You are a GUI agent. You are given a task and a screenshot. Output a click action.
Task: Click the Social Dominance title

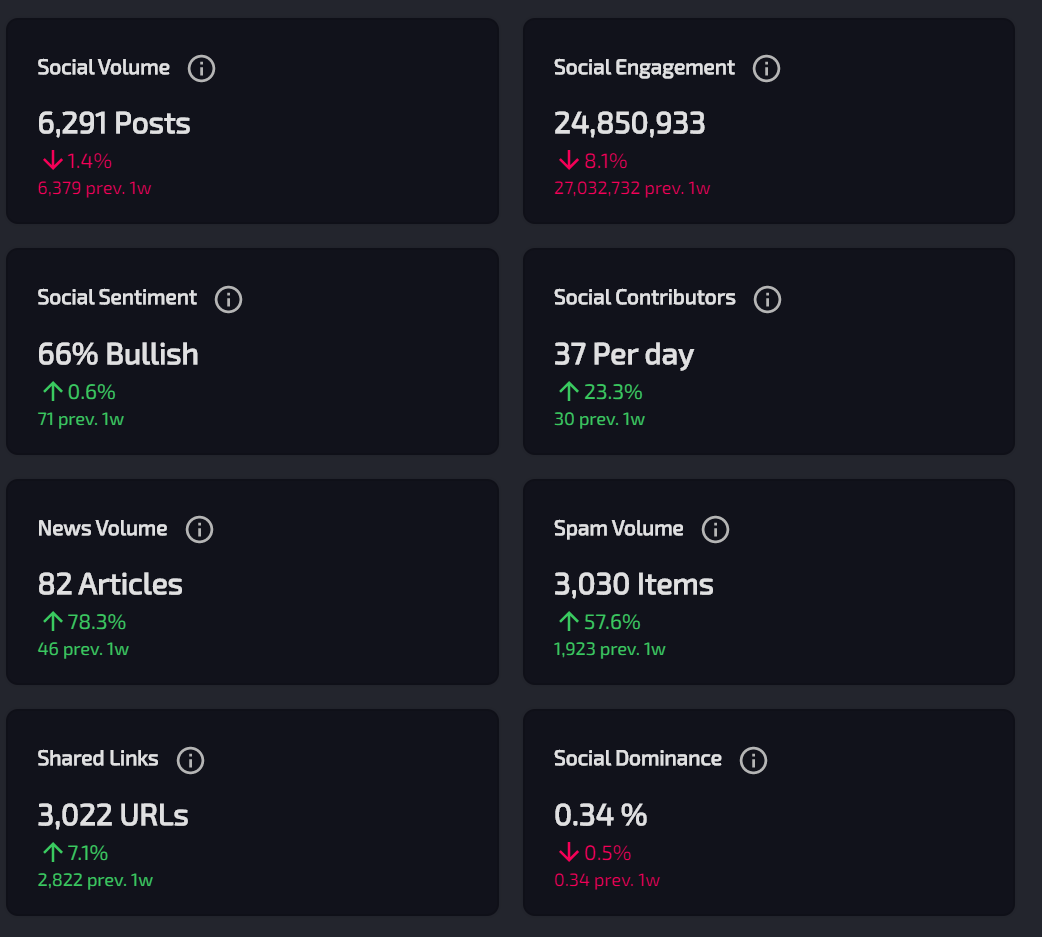[x=638, y=759]
